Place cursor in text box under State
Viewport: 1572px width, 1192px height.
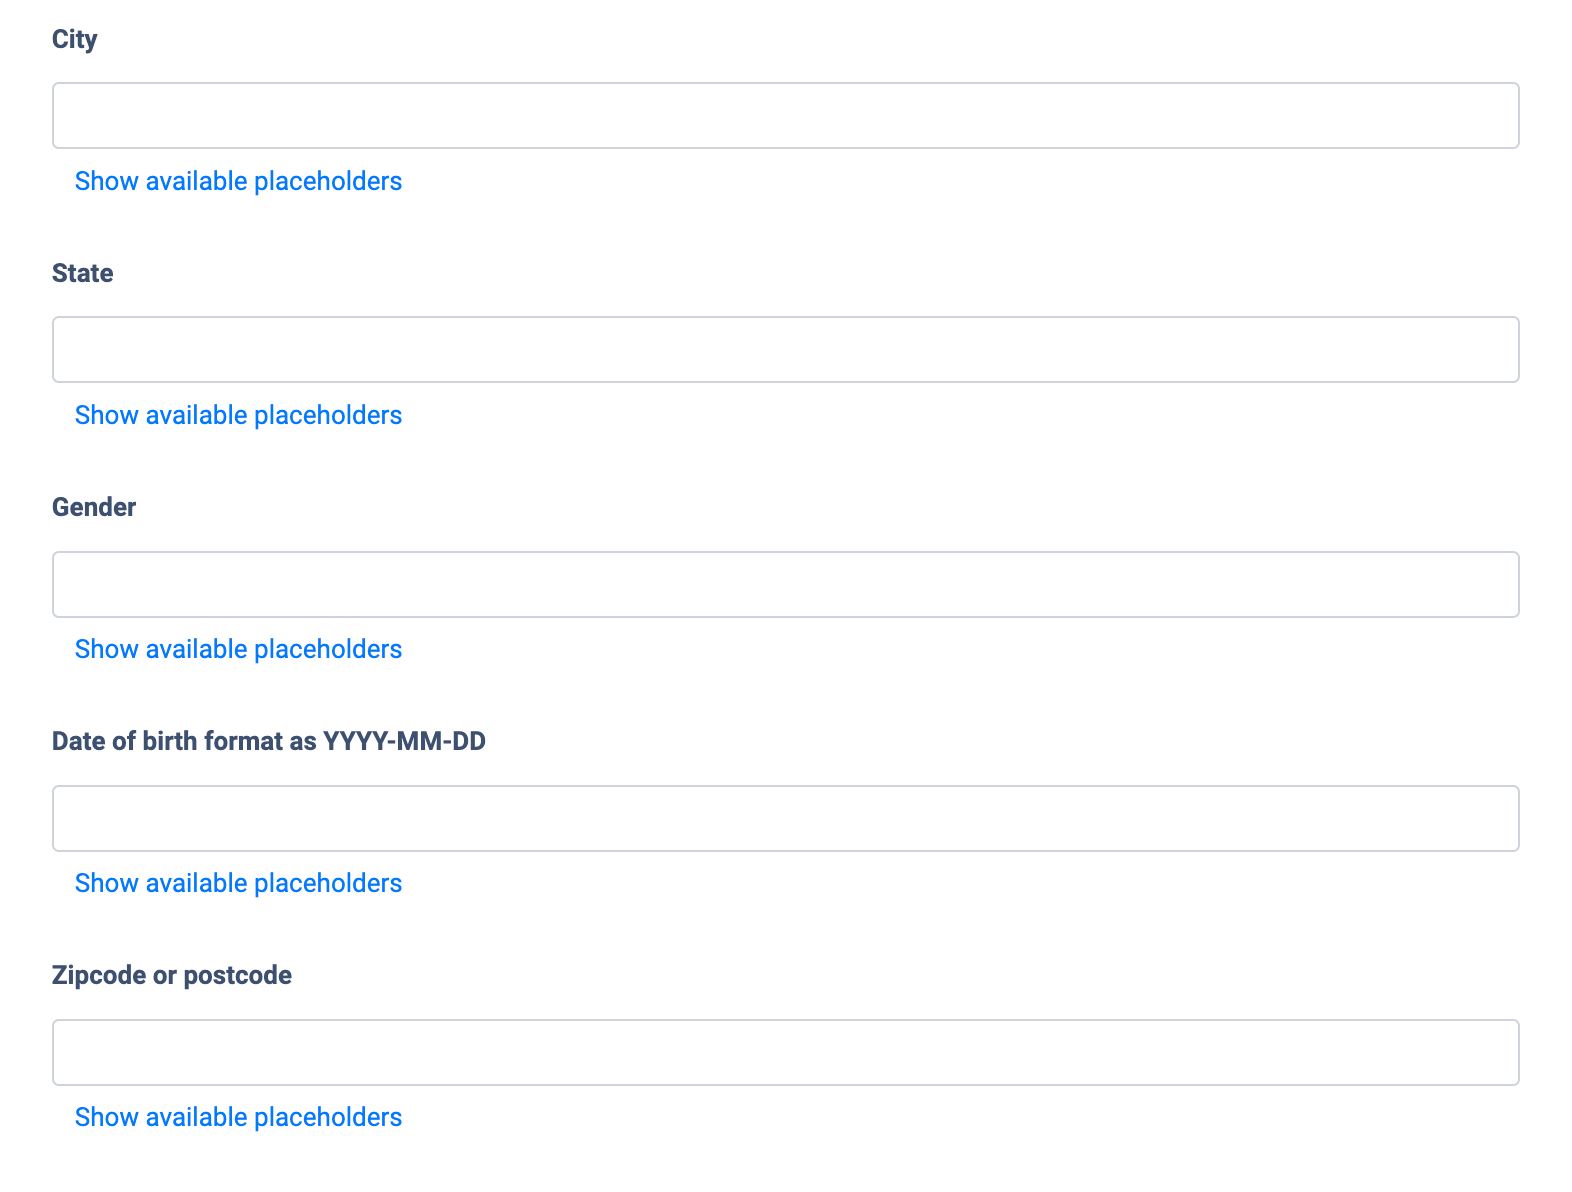785,350
